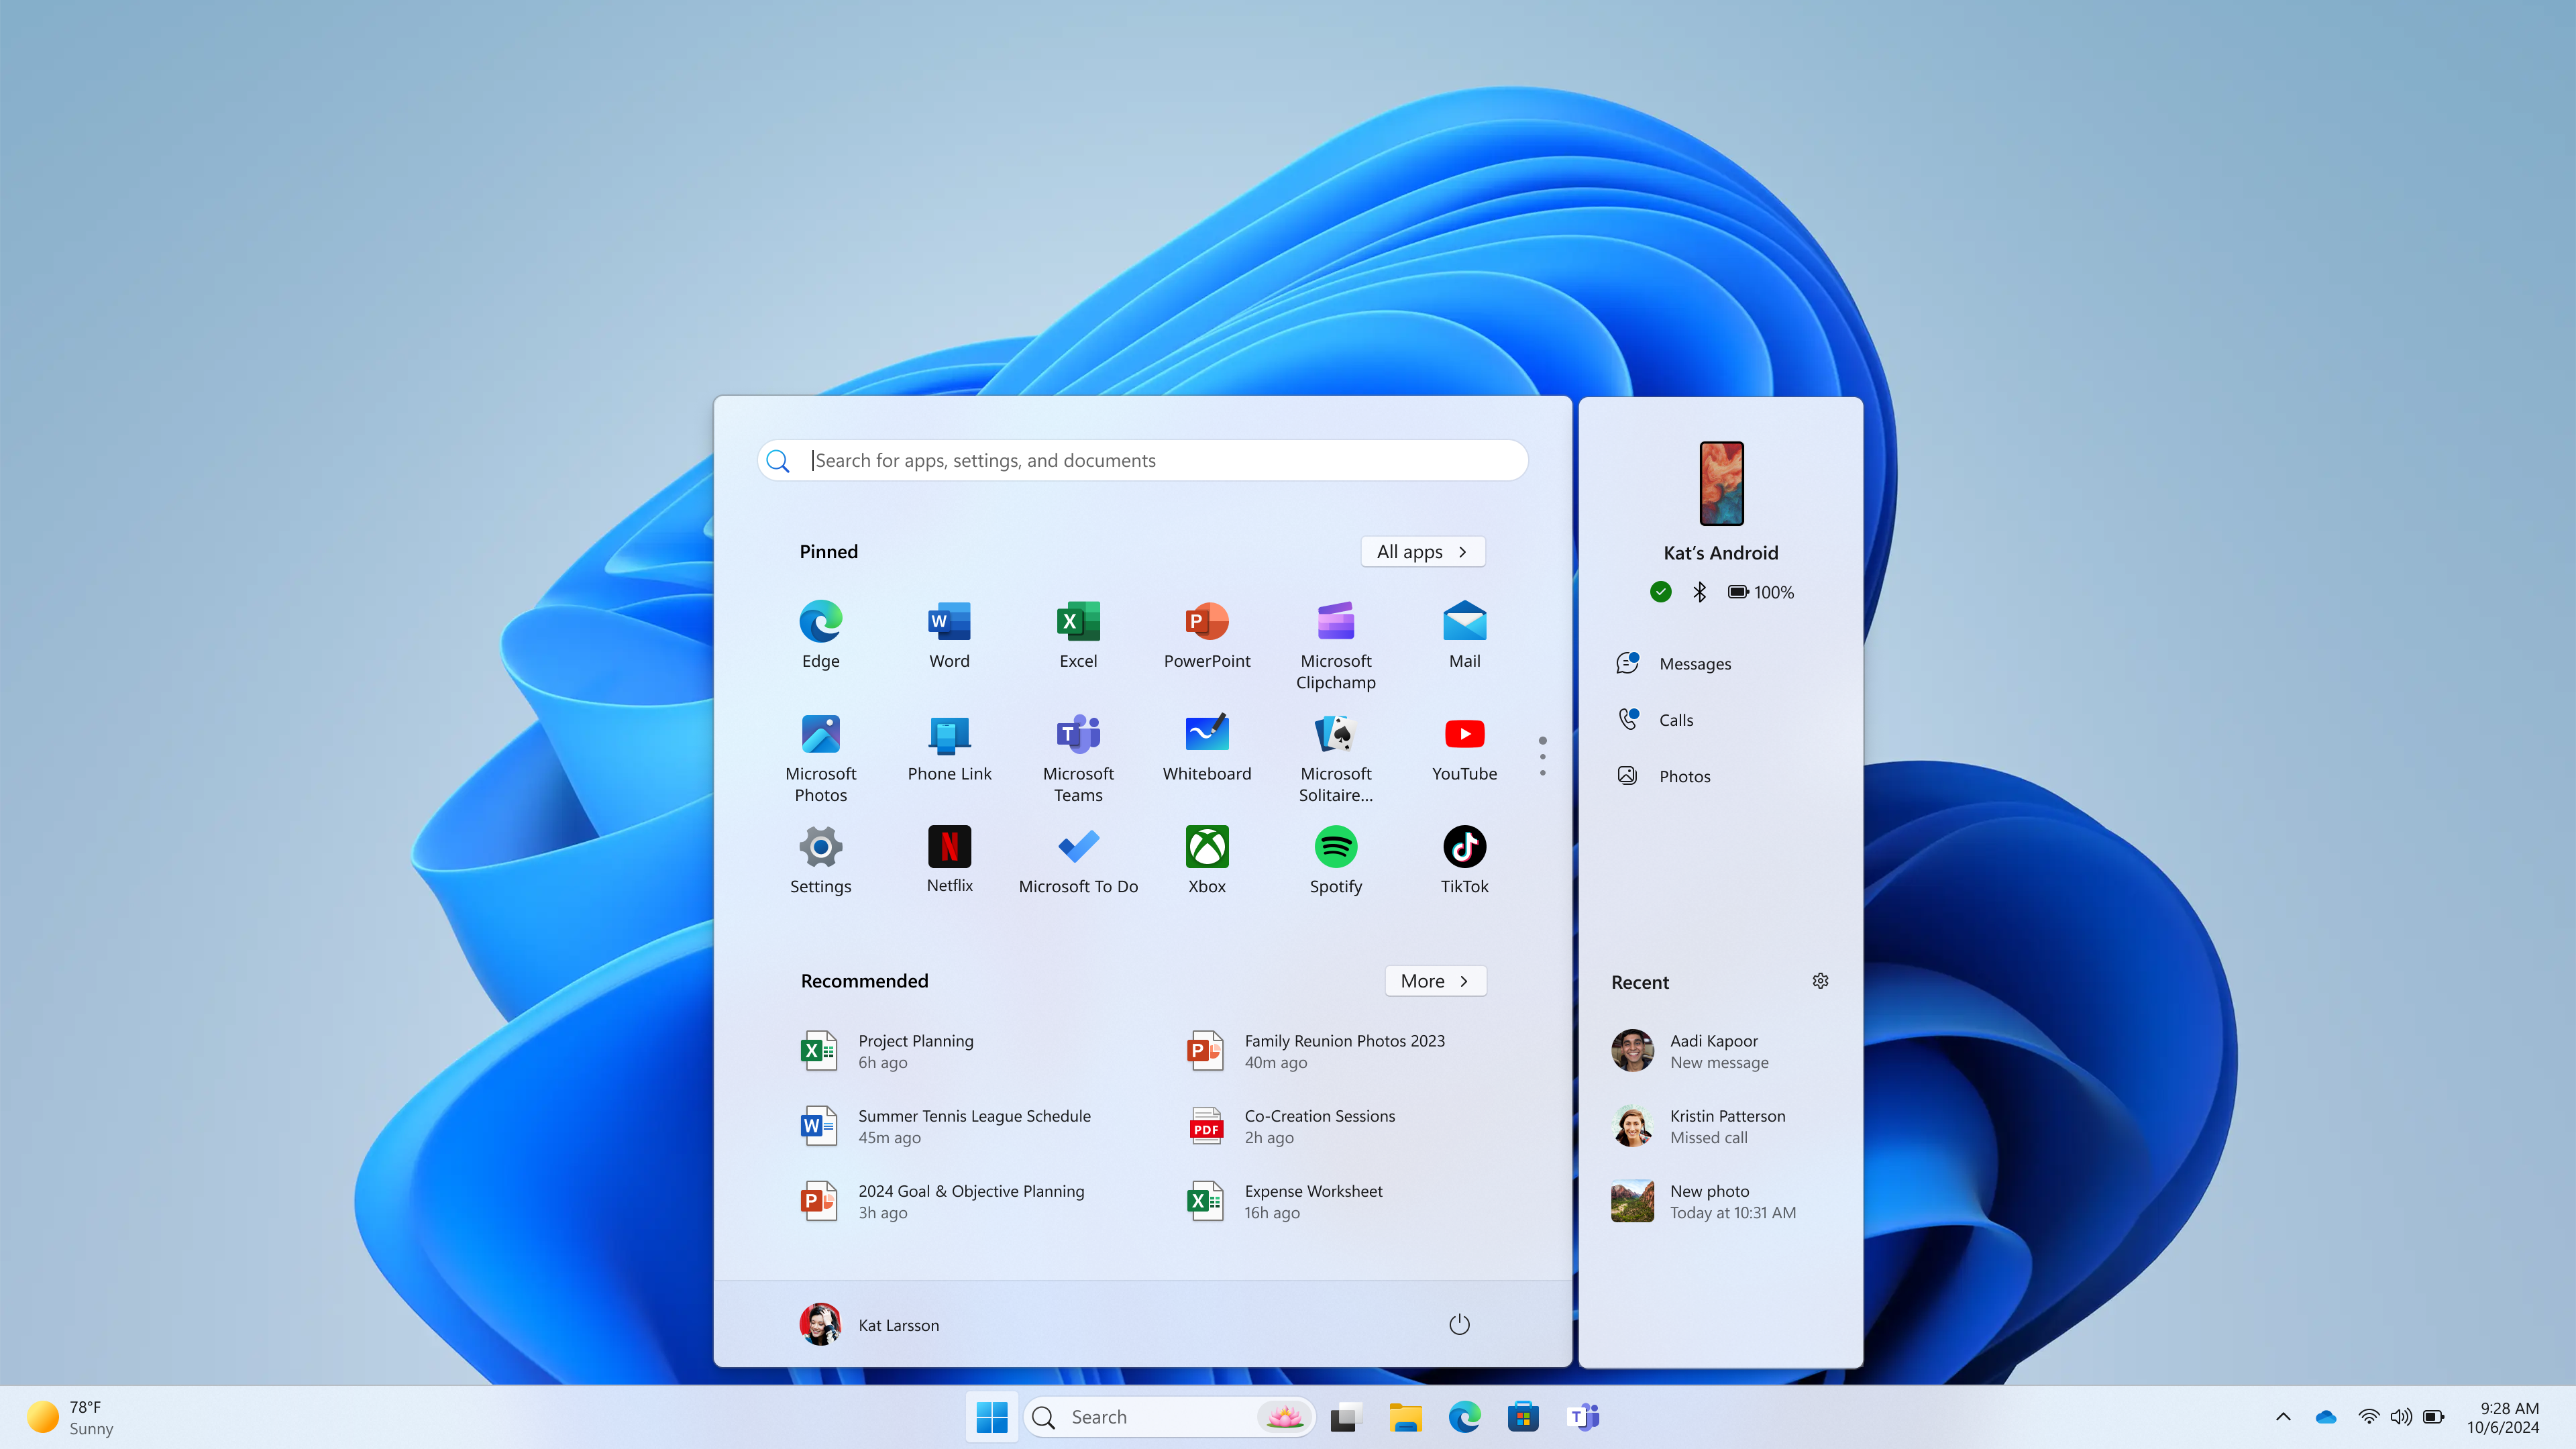Toggle Bluetooth status on Kat's Android
The width and height of the screenshot is (2576, 1449).
[x=1699, y=591]
